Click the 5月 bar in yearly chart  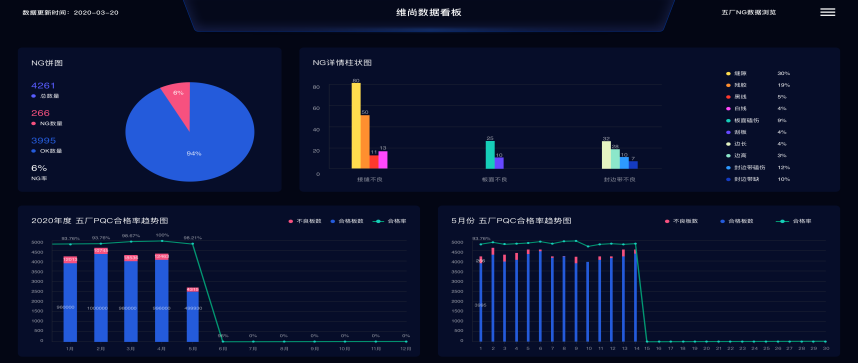coord(192,314)
